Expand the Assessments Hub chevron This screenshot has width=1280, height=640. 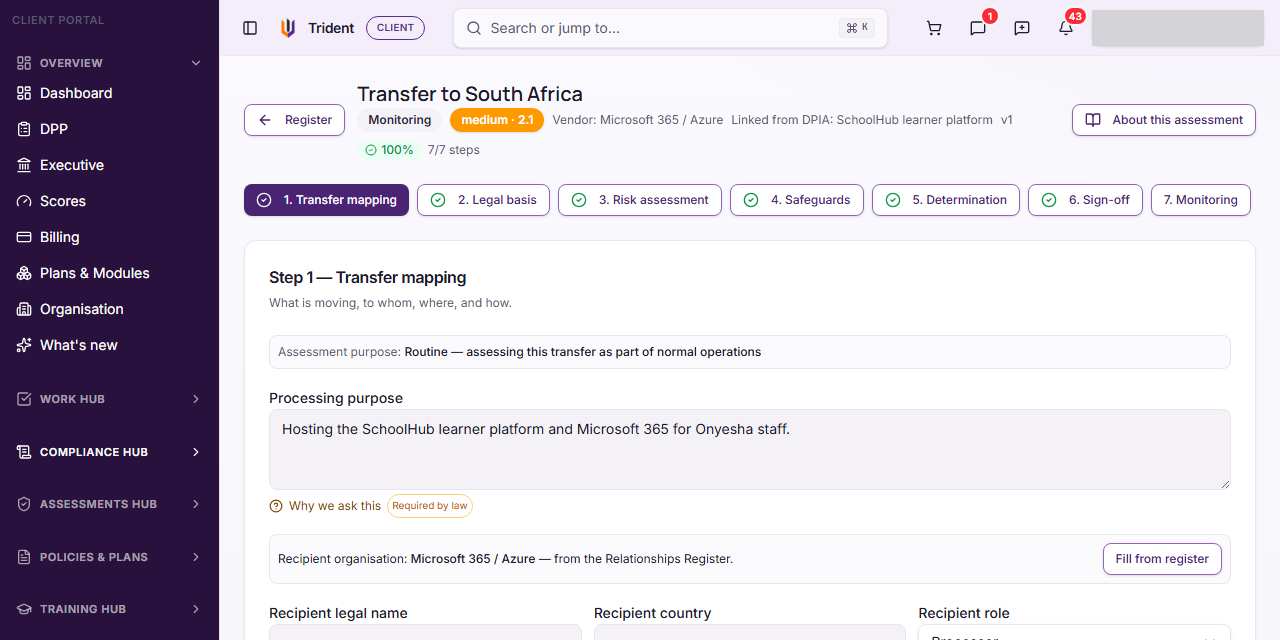pos(196,504)
